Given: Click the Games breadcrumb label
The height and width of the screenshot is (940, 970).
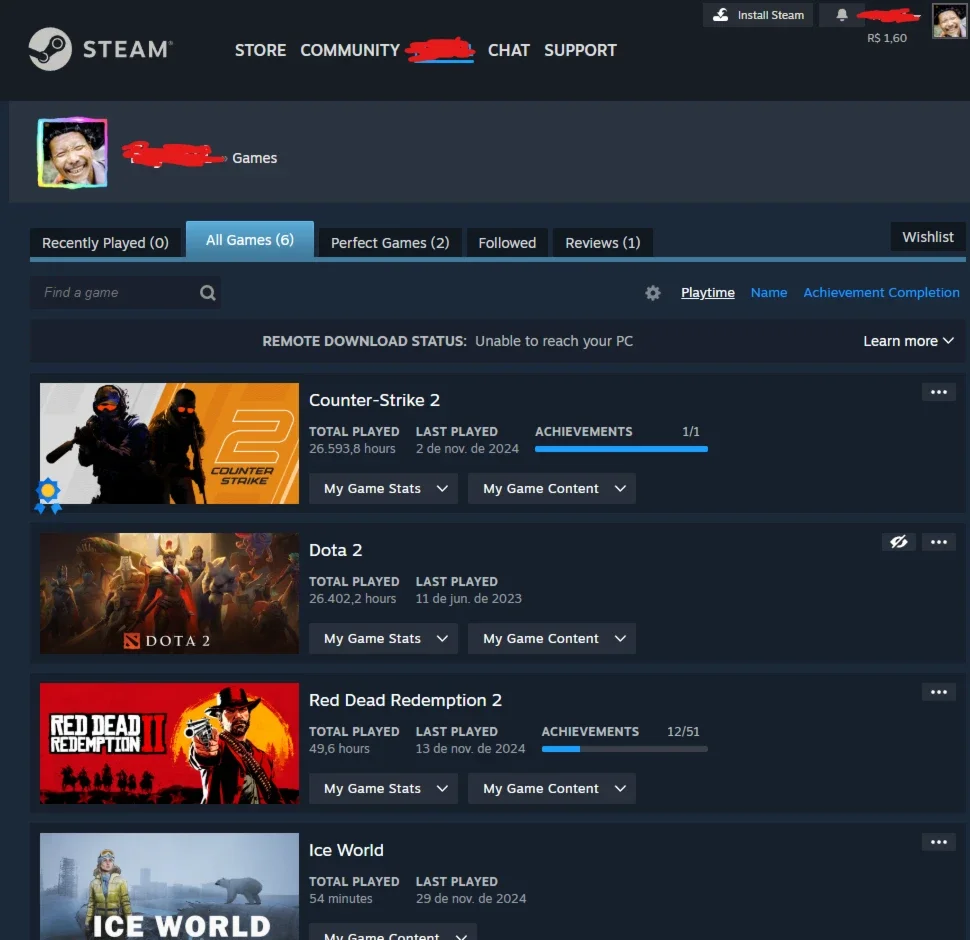Looking at the screenshot, I should pyautogui.click(x=254, y=158).
